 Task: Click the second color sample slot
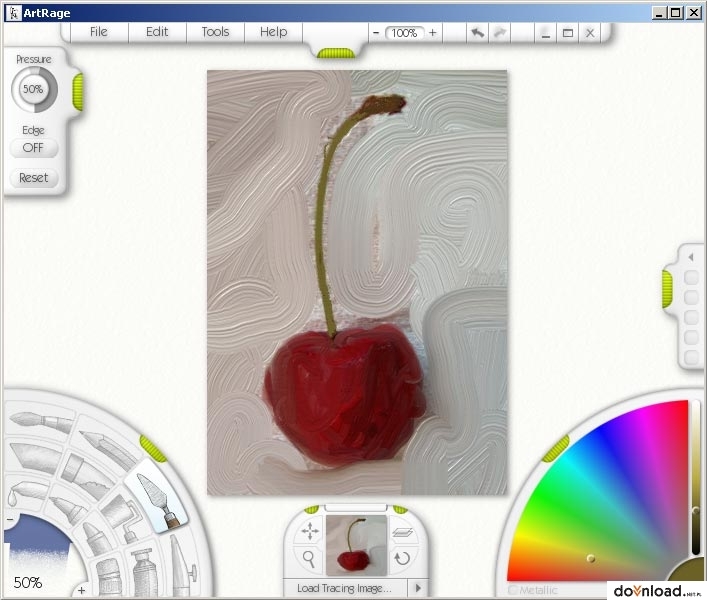click(691, 297)
